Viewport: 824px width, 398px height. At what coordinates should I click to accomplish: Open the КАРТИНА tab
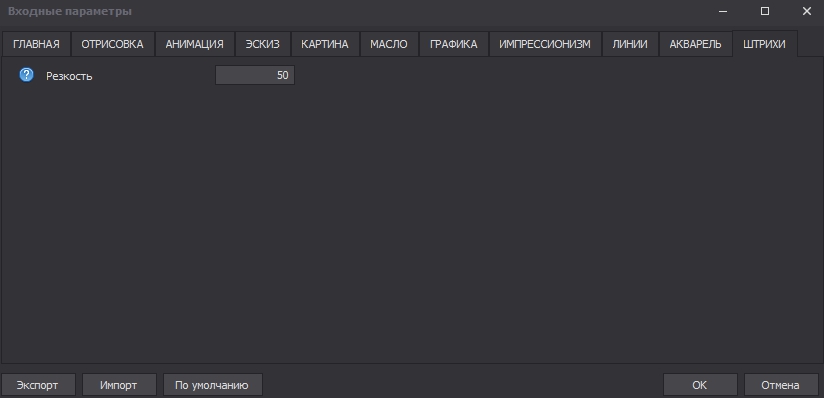[x=325, y=44]
